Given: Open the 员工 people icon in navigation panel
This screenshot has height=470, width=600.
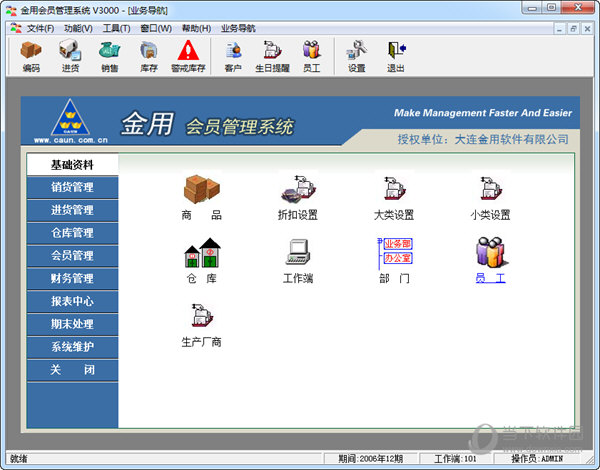Looking at the screenshot, I should (491, 252).
